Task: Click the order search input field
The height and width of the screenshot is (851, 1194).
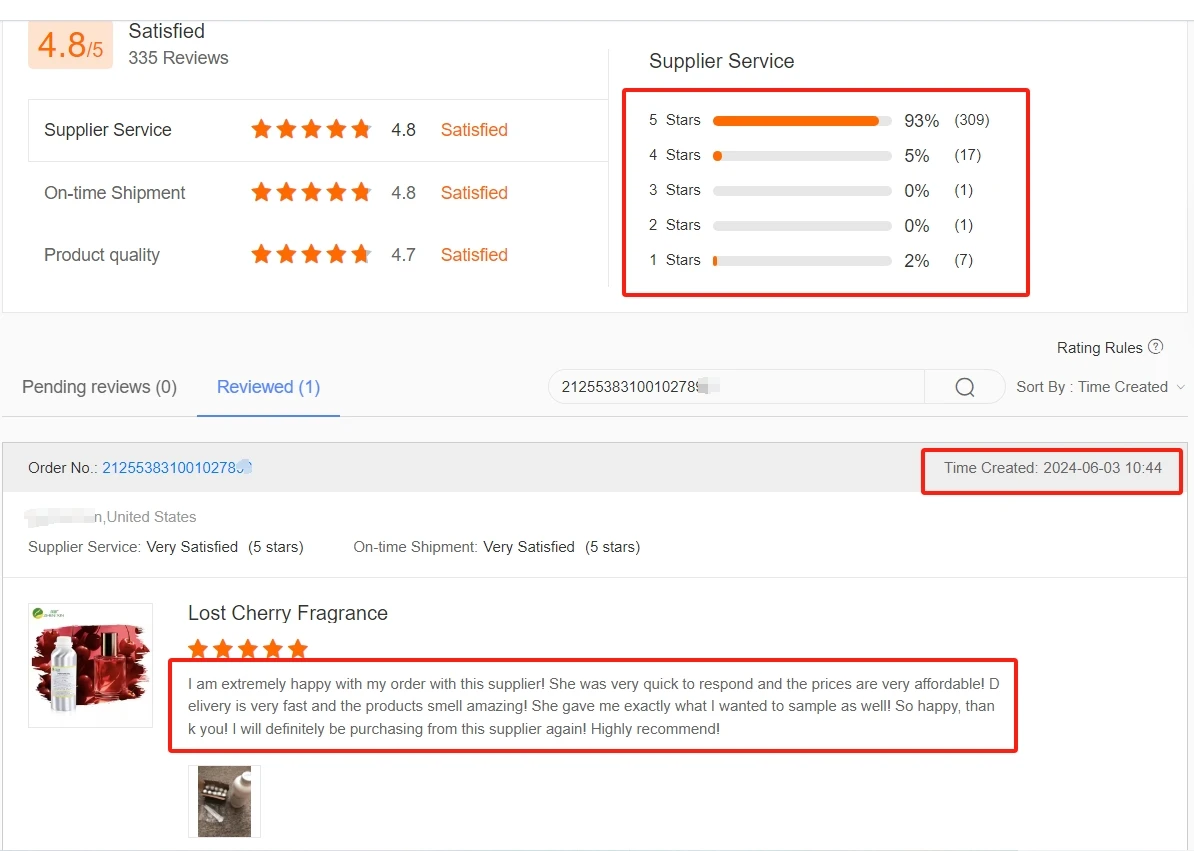Action: (735, 387)
